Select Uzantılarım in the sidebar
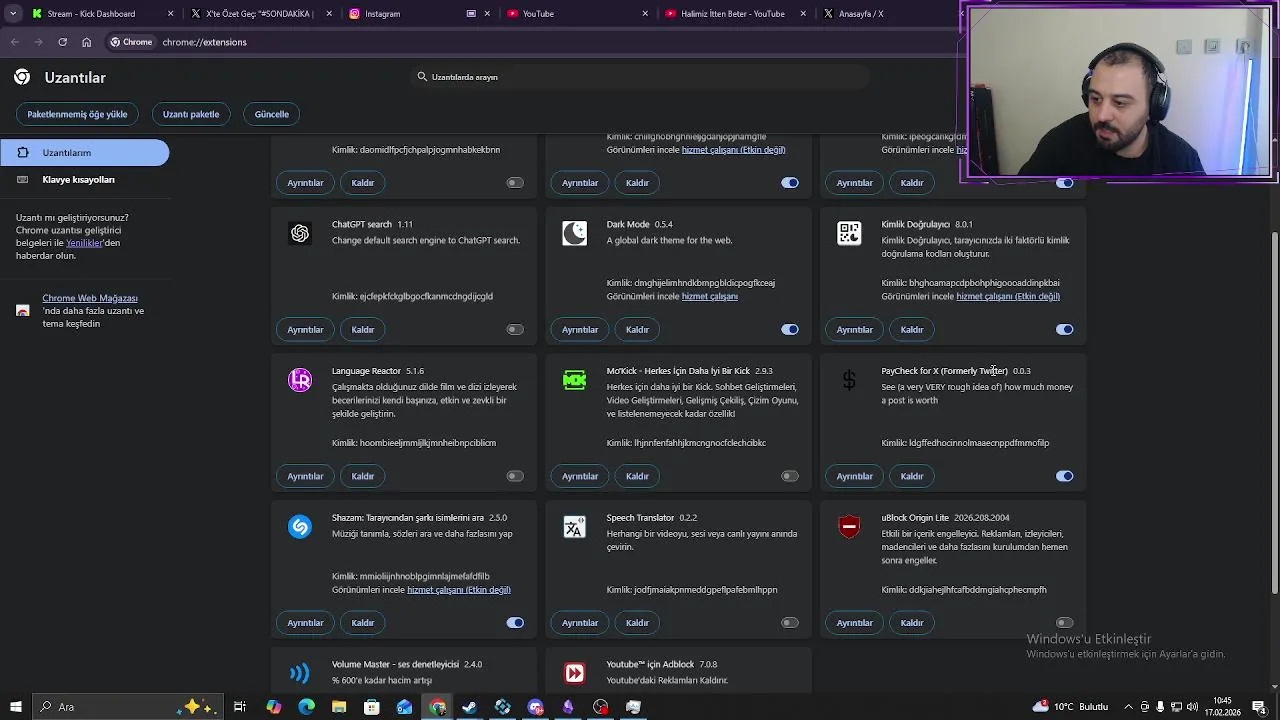Image resolution: width=1280 pixels, height=720 pixels. 84,153
